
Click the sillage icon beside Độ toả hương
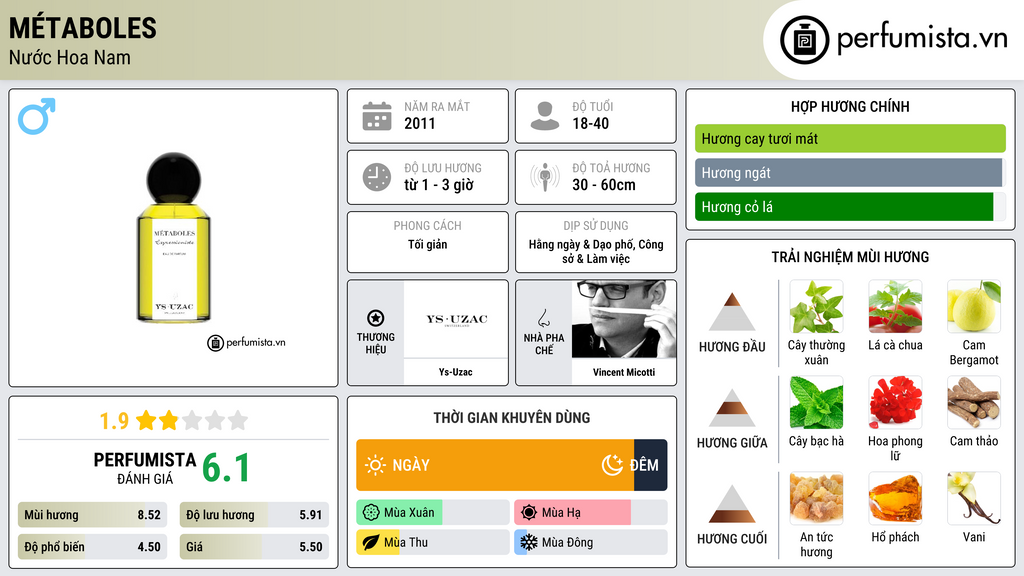[x=545, y=177]
